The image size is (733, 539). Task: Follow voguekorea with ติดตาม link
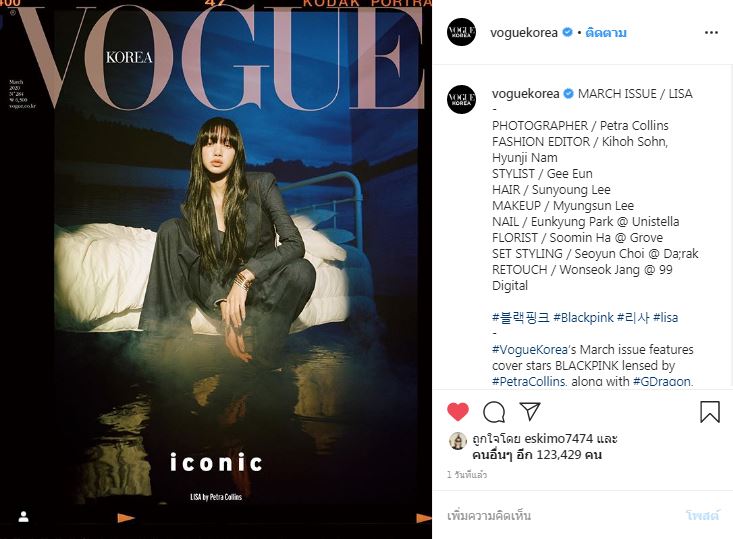pos(606,33)
